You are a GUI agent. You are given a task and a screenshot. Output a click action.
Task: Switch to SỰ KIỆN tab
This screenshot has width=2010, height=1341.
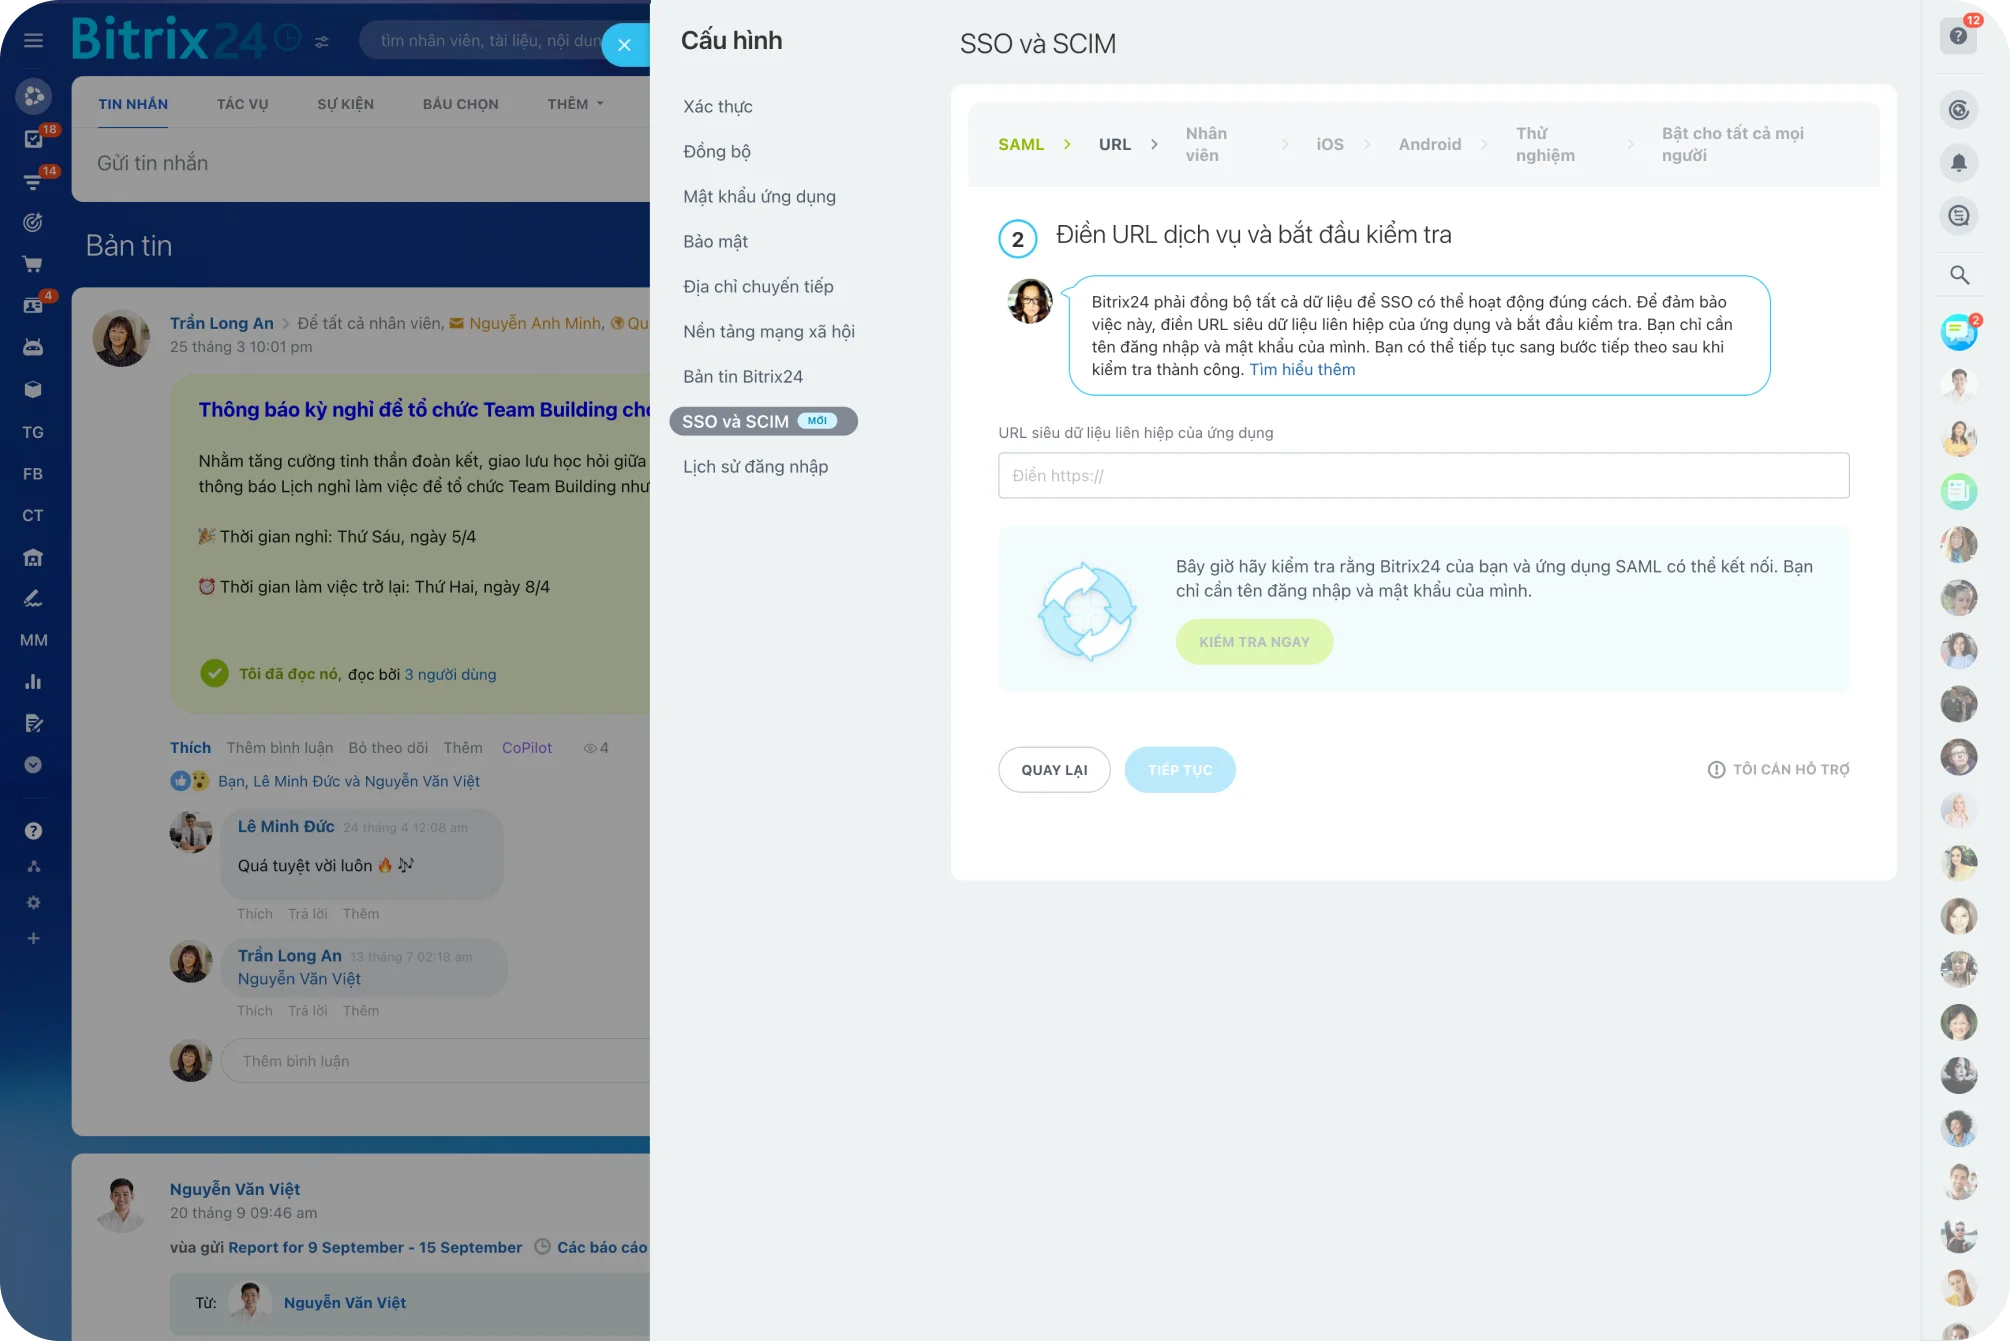346,105
